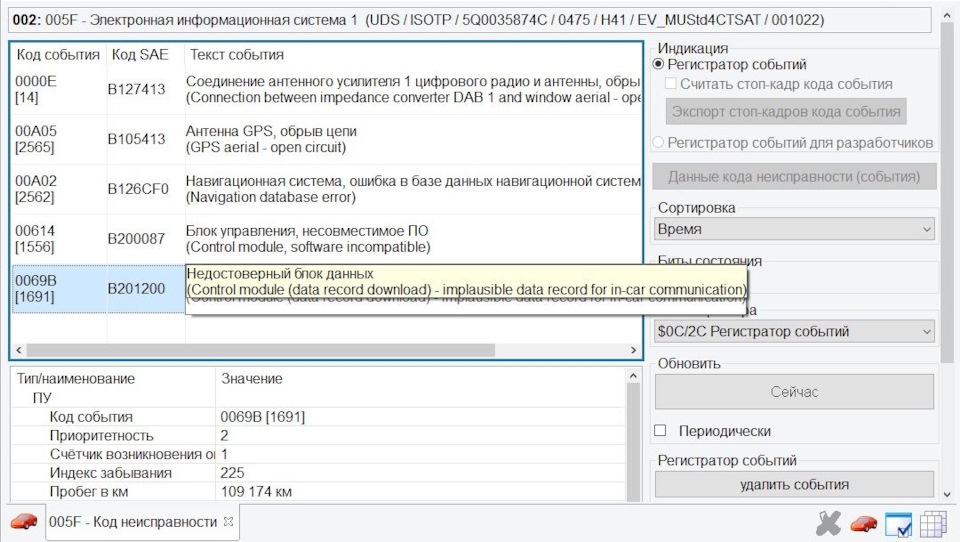Image resolution: width=960 pixels, height=542 pixels.
Task: Open the Сортировка dropdown showing Время
Action: (794, 229)
